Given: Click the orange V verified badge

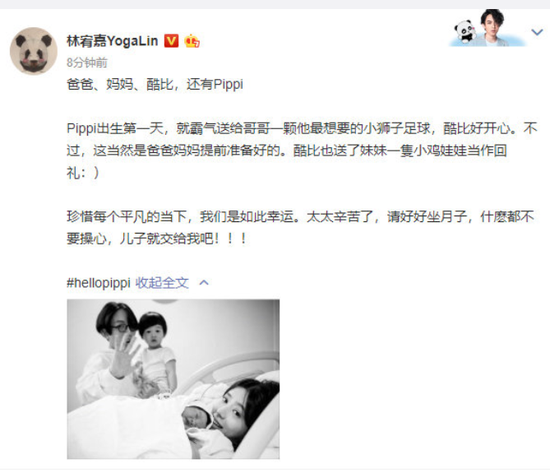Looking at the screenshot, I should click(x=172, y=41).
